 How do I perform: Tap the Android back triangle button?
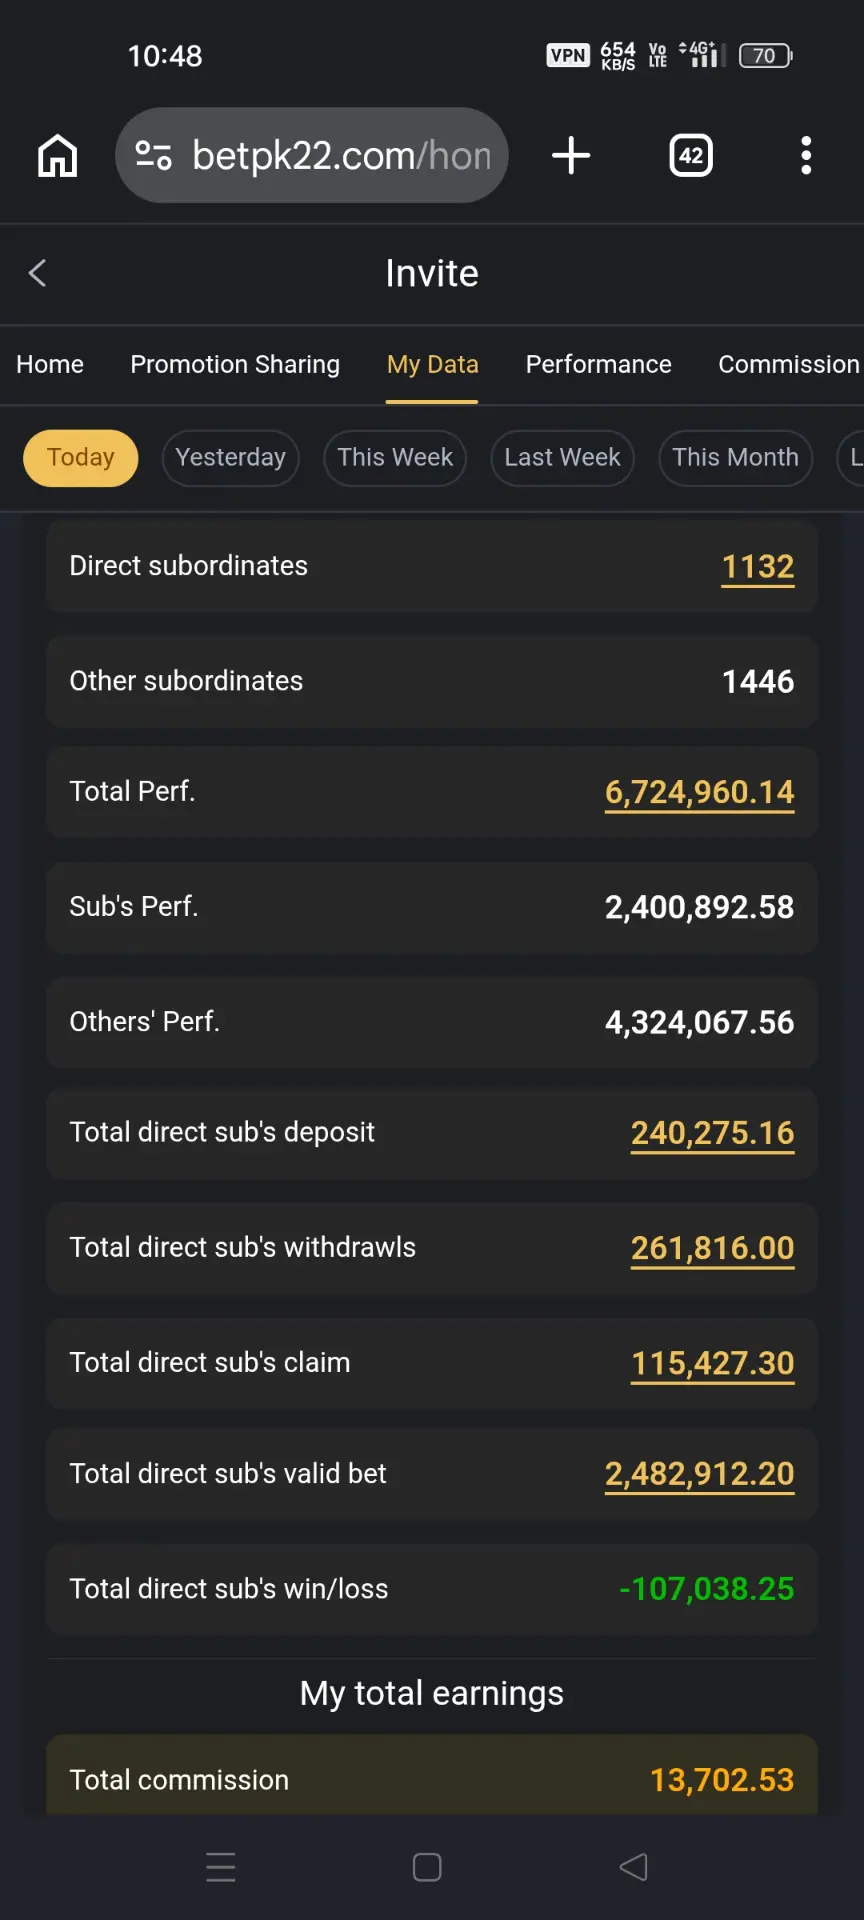(x=633, y=1867)
